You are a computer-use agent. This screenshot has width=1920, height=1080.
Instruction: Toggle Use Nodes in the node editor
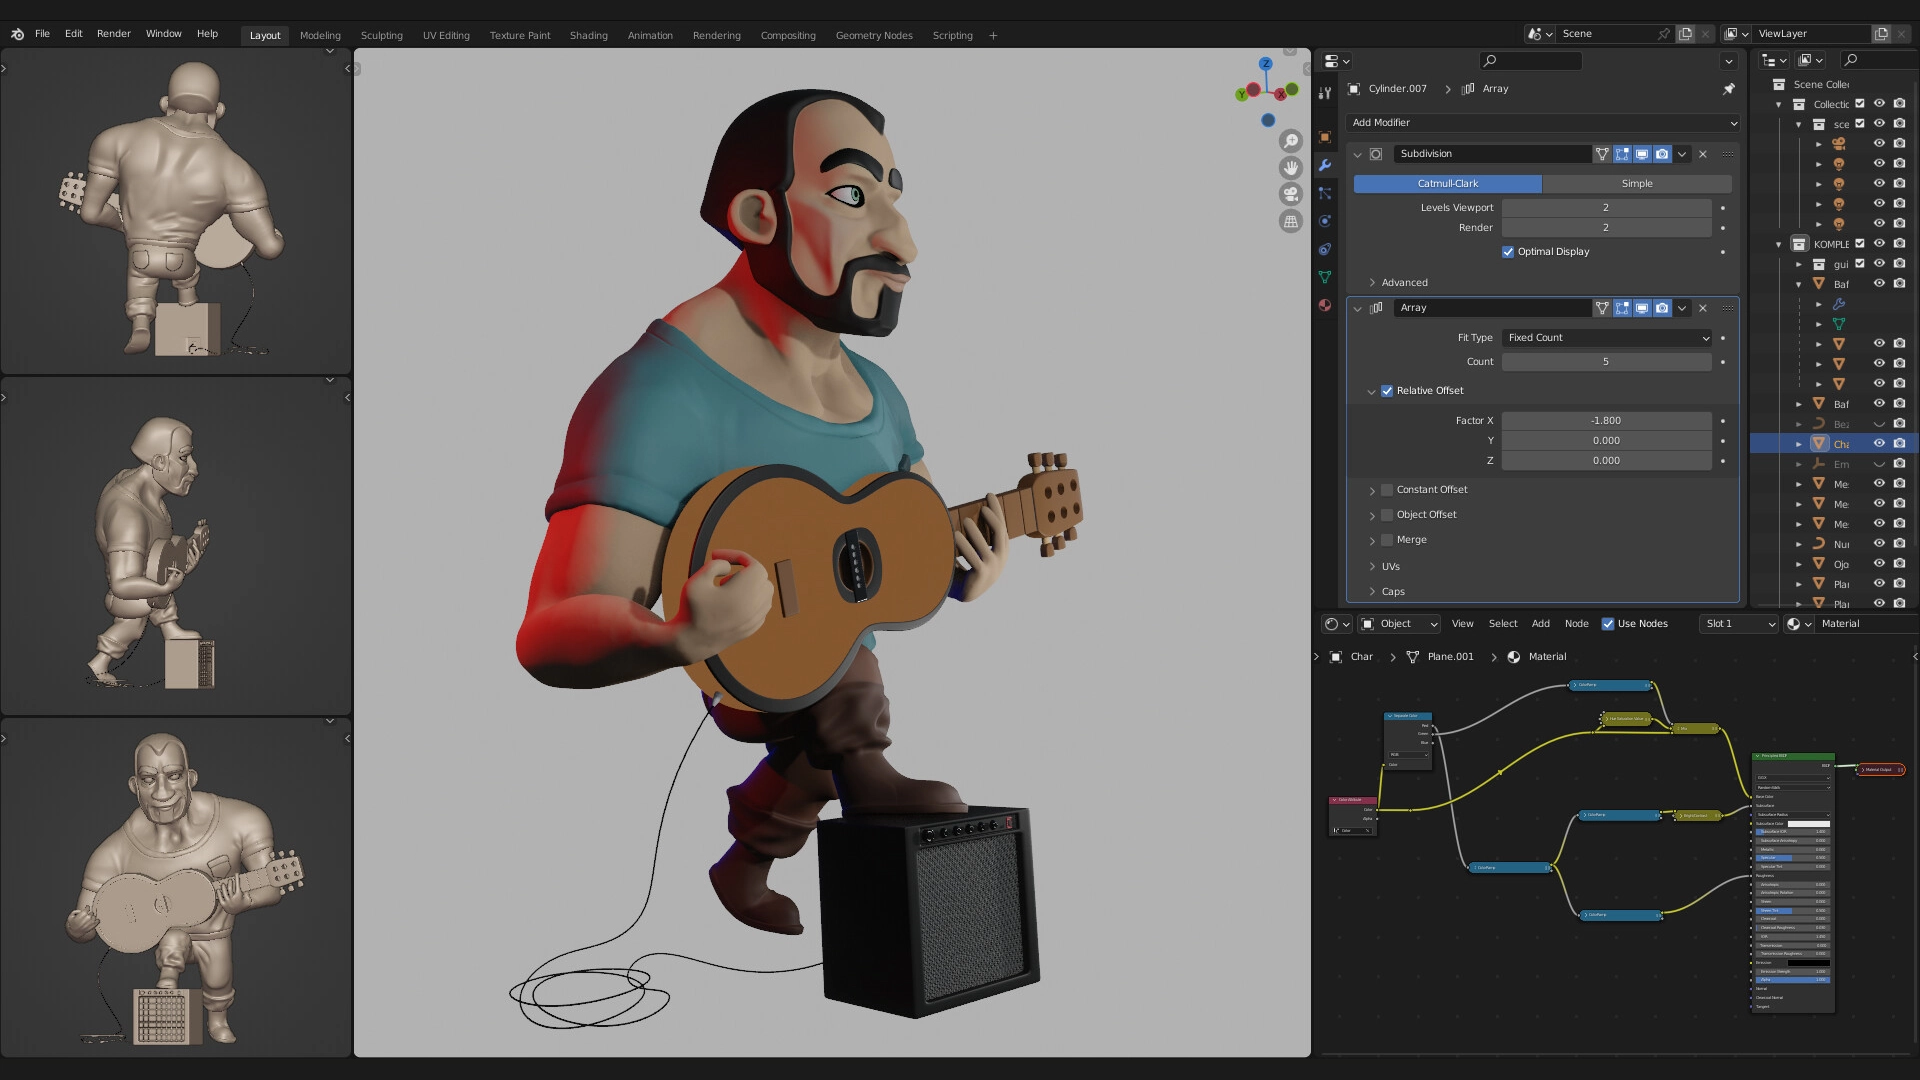tap(1608, 624)
